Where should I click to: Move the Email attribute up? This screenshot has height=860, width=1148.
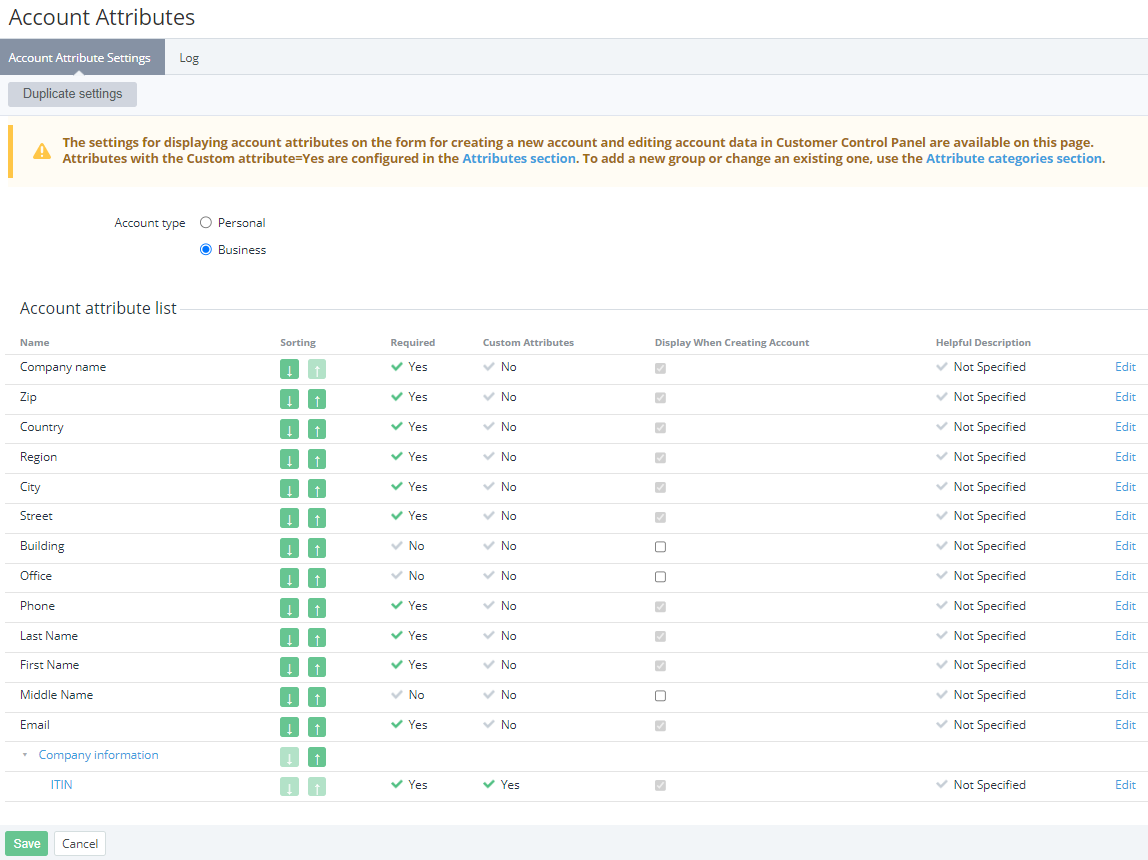(315, 726)
